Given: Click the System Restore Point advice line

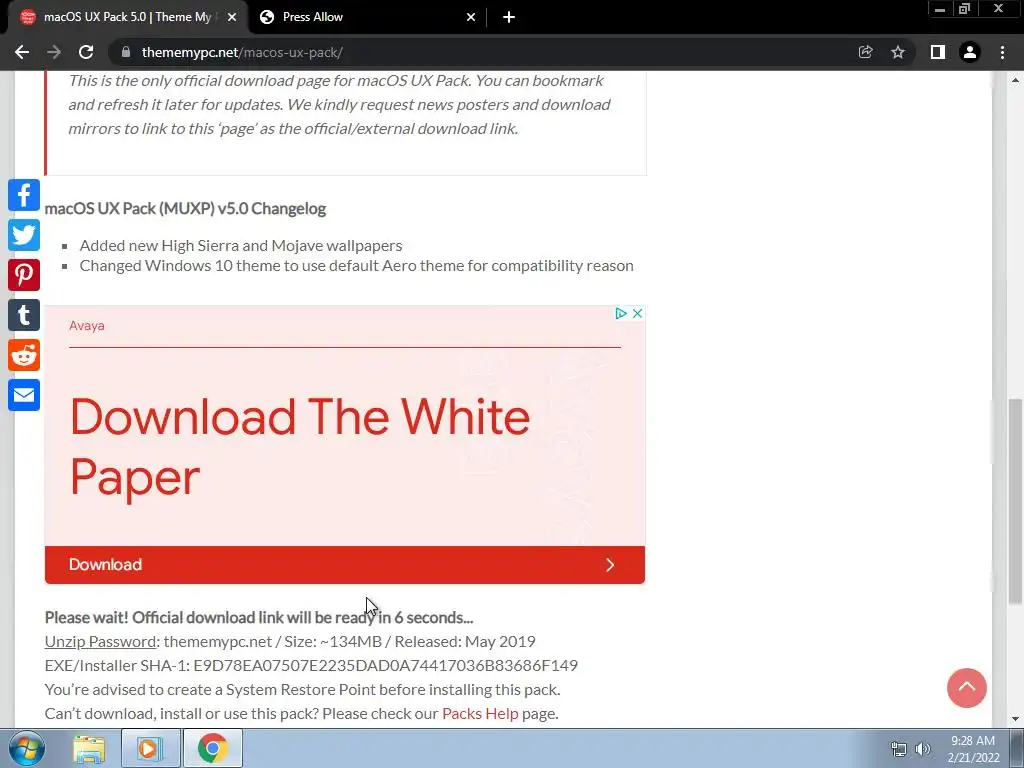Looking at the screenshot, I should 302,690.
